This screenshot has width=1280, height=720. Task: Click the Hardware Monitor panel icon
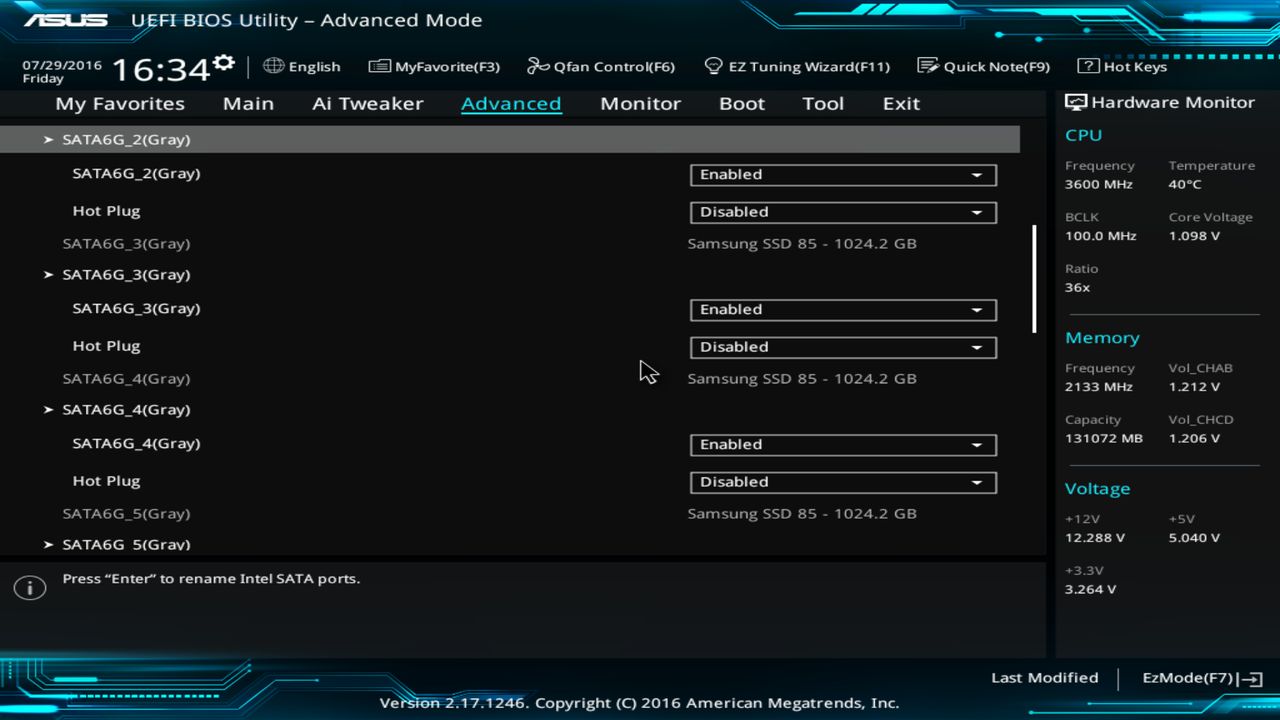(1075, 101)
